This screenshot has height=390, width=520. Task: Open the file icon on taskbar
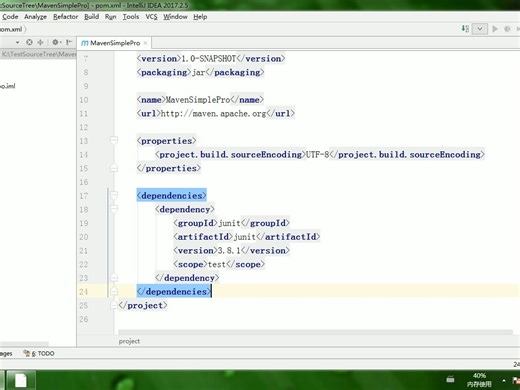coord(21,380)
